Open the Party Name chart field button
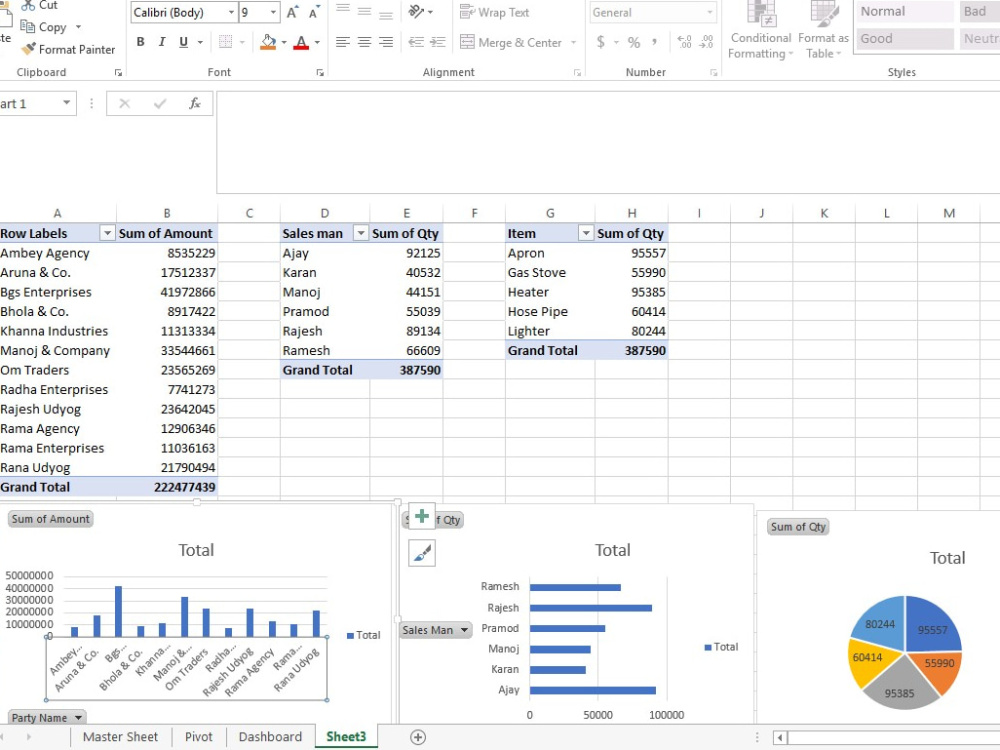The image size is (1000, 750). pyautogui.click(x=47, y=717)
